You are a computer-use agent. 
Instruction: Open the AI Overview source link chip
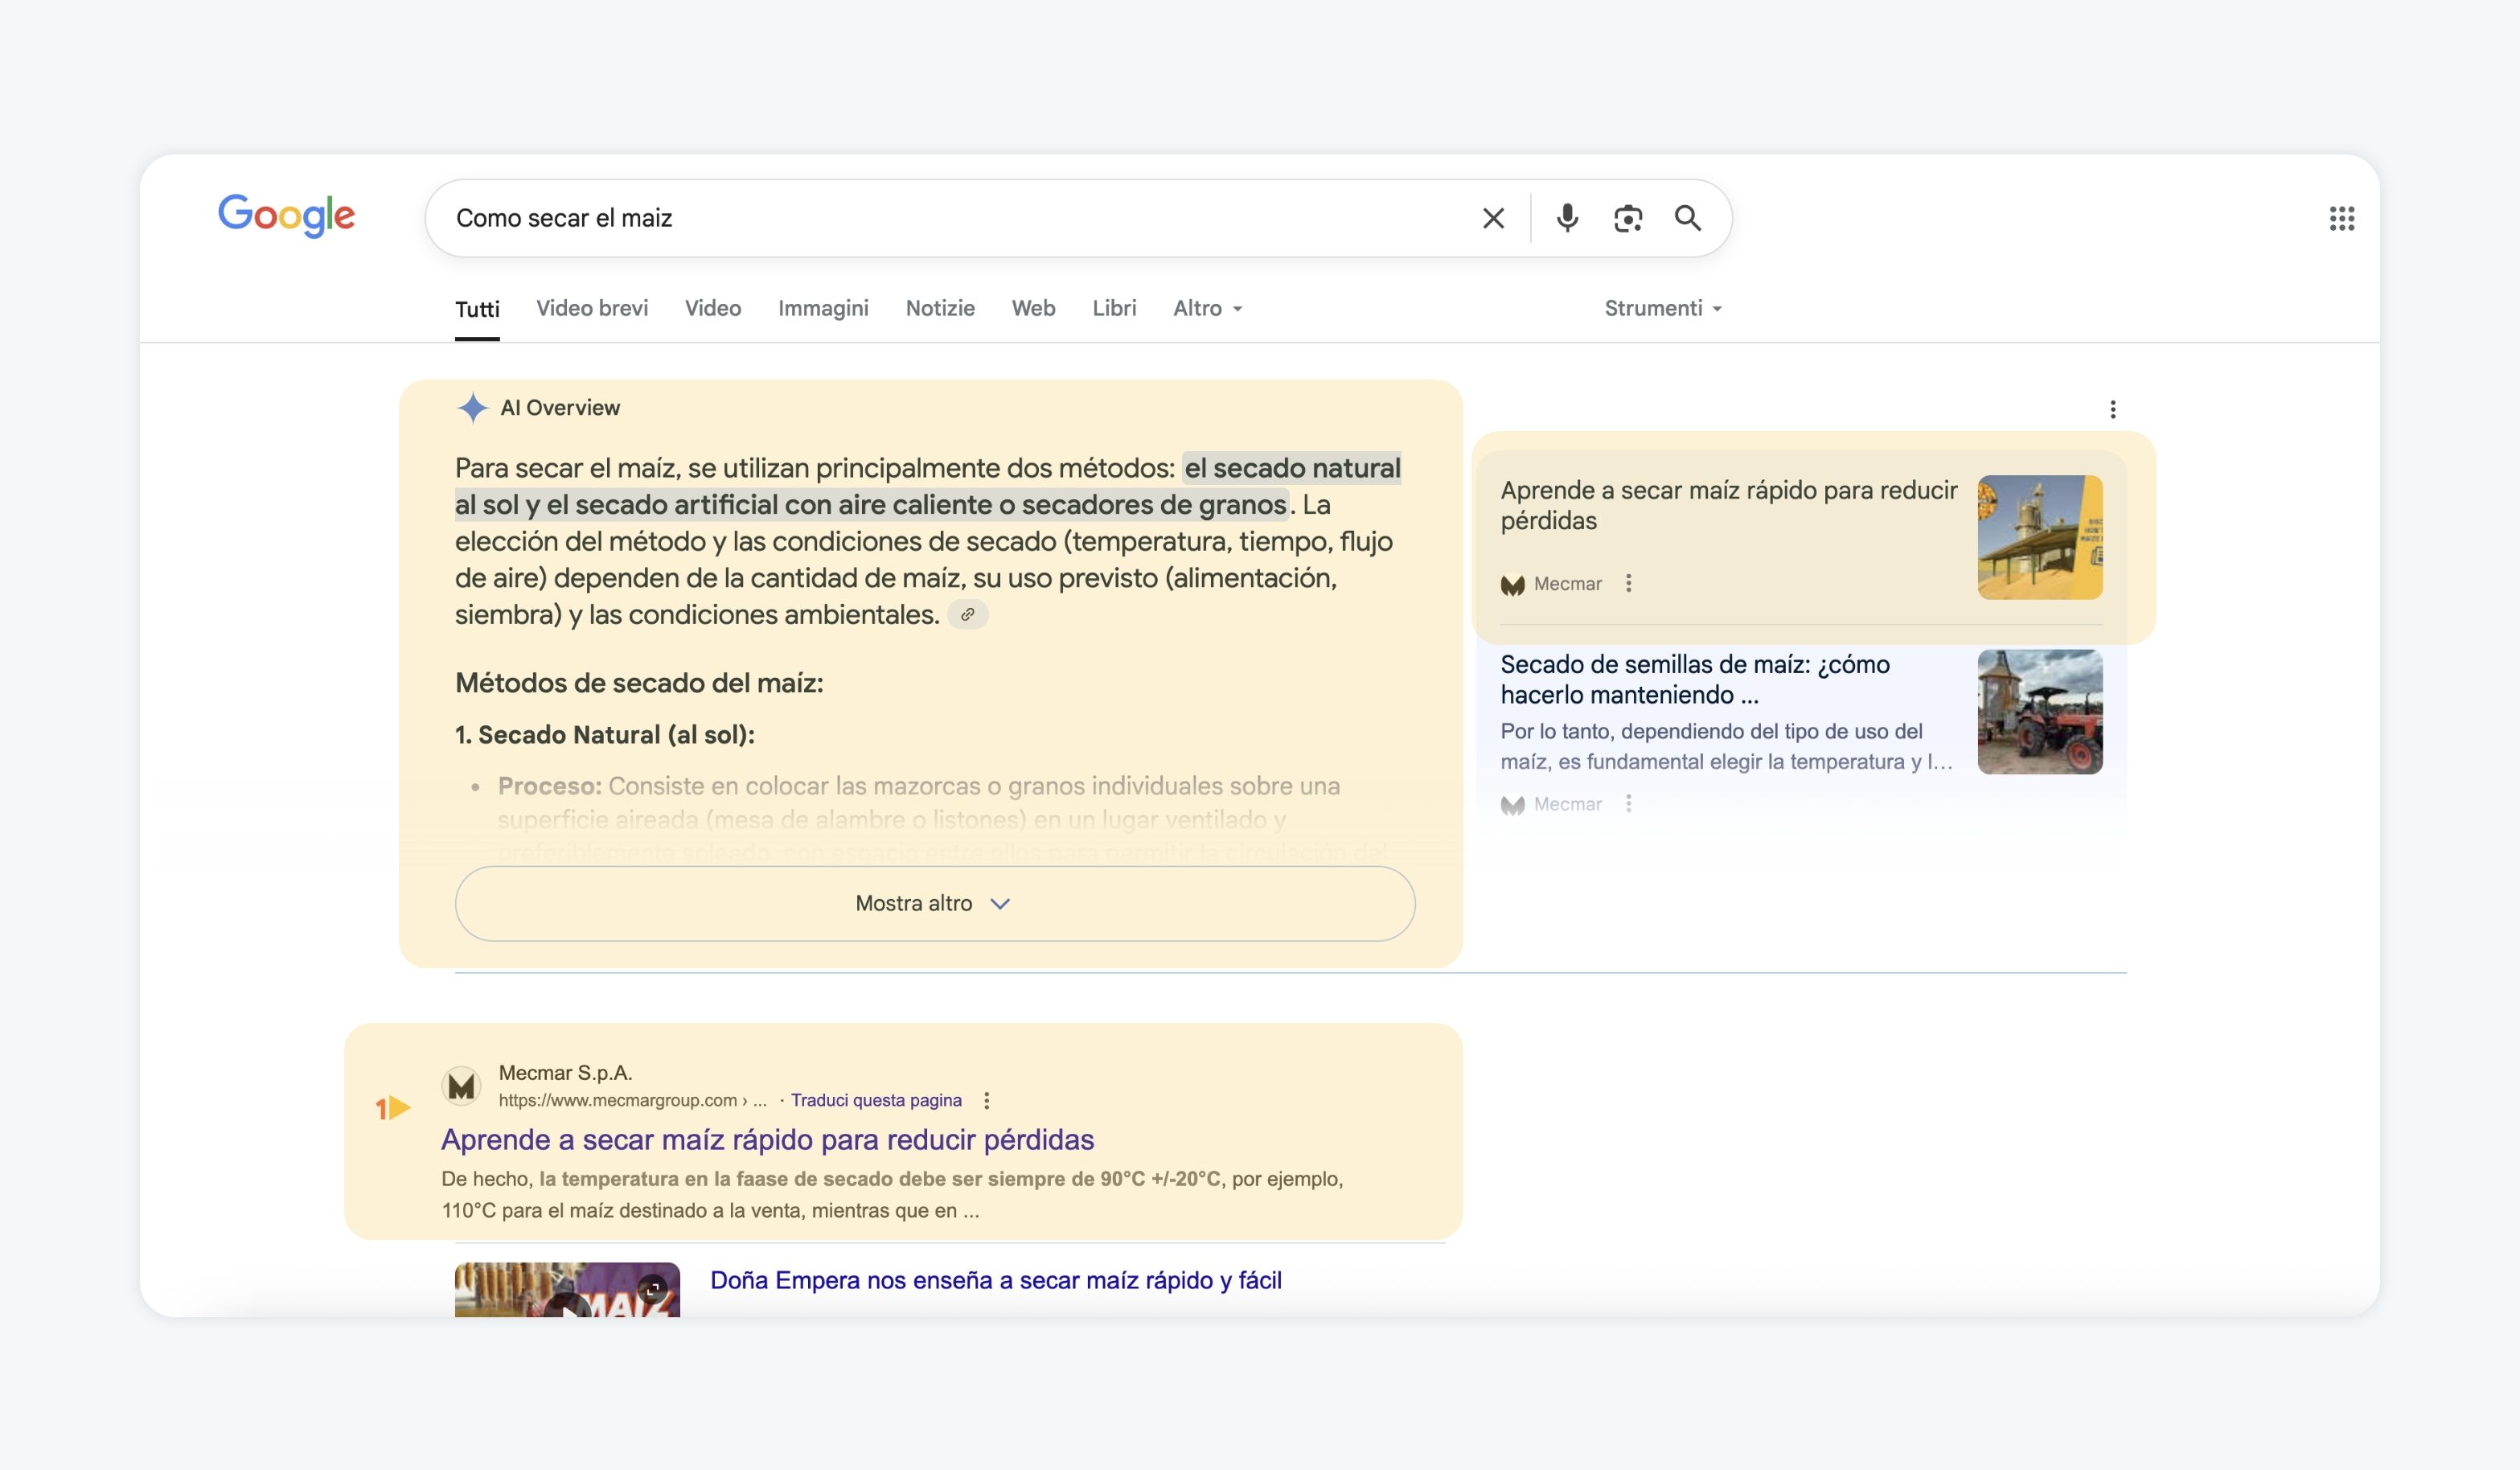pyautogui.click(x=967, y=614)
